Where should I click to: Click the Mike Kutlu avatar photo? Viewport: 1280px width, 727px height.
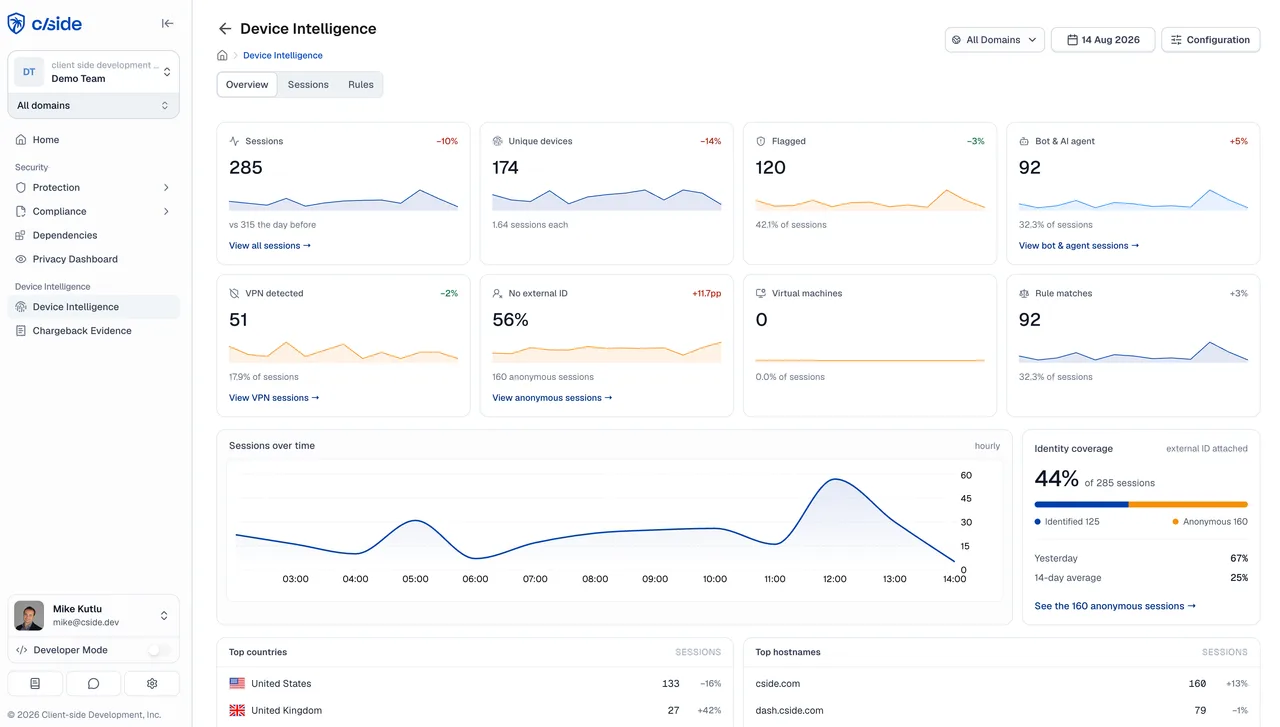(29, 616)
